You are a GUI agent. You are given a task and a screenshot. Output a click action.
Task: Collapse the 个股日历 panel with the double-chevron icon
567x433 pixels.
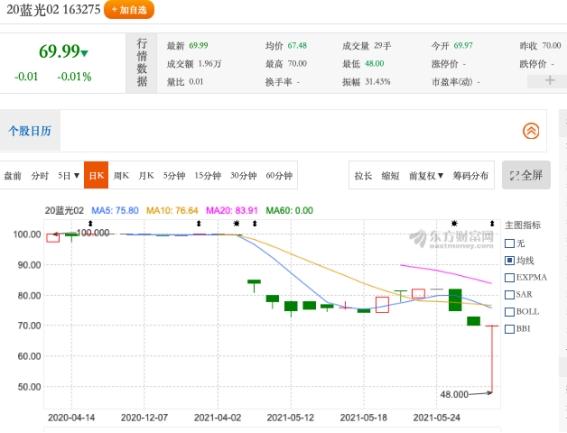[x=531, y=131]
